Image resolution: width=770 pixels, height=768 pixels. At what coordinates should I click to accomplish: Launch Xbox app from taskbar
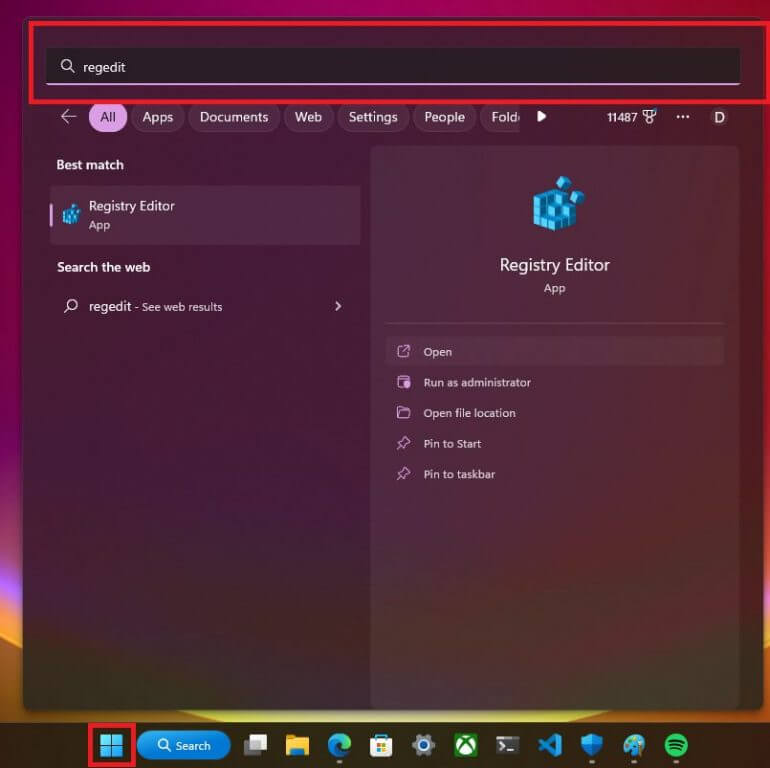[466, 745]
